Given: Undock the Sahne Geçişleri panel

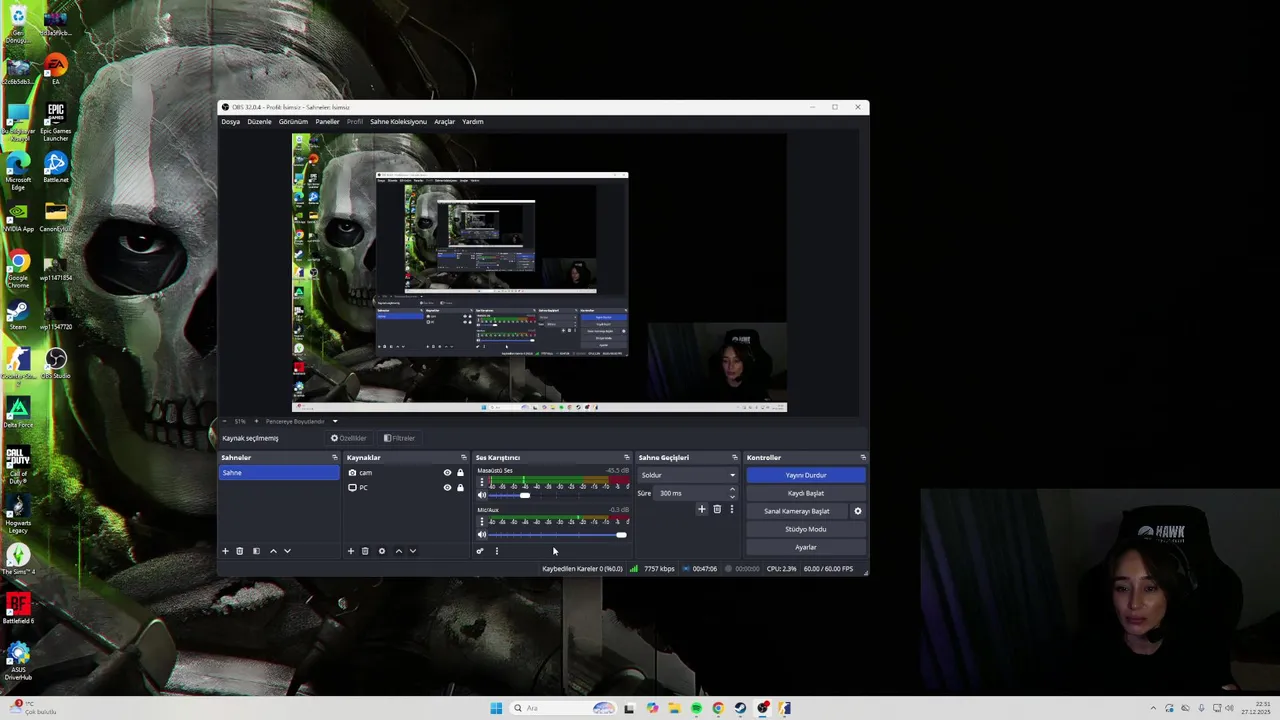Looking at the screenshot, I should point(734,458).
